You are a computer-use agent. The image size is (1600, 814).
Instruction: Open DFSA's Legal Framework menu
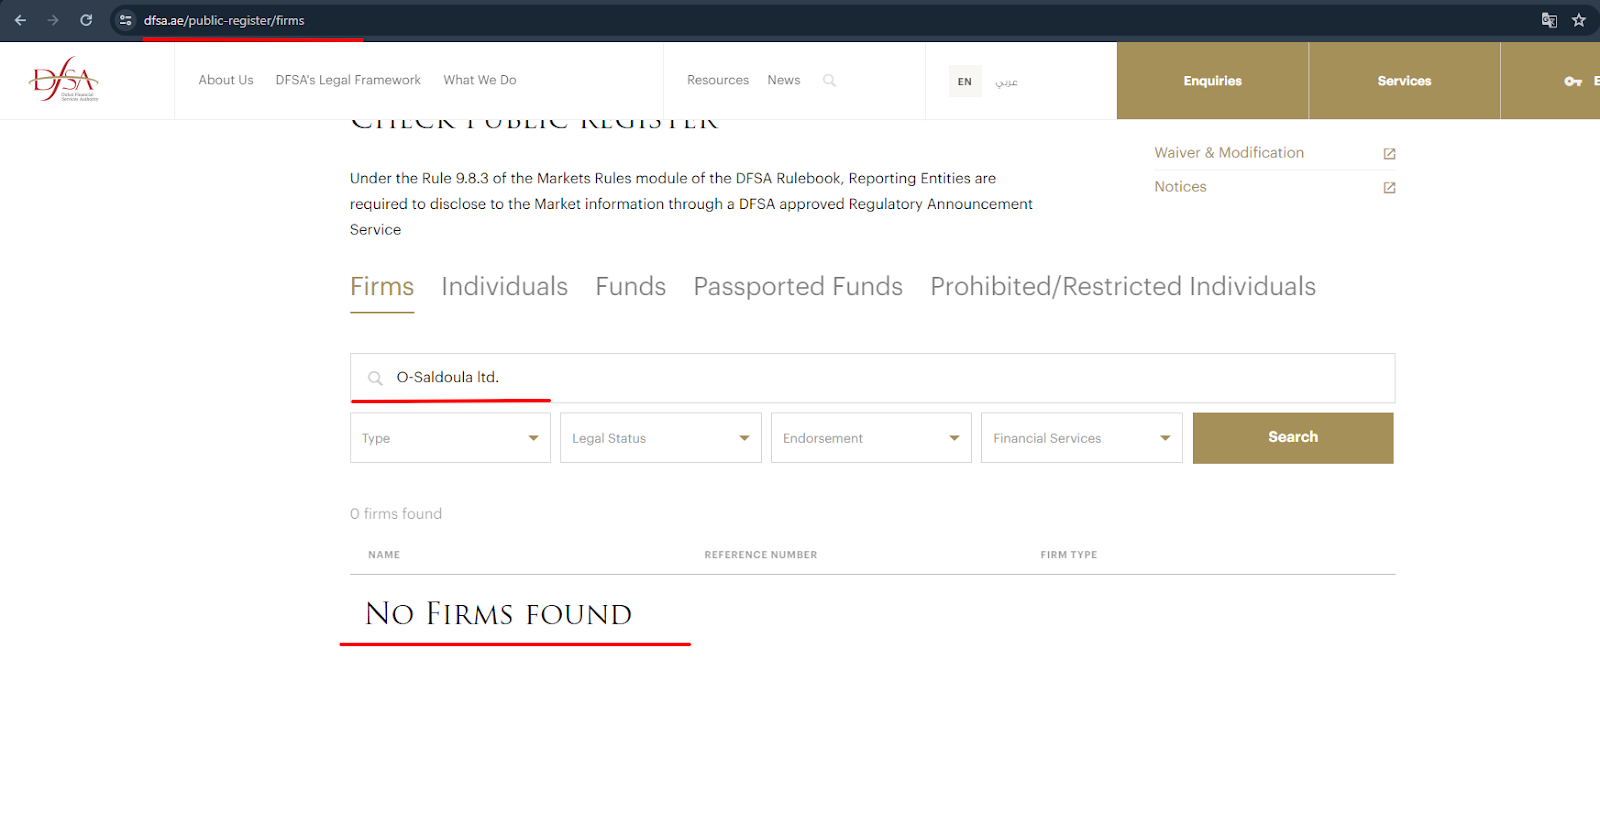click(x=348, y=80)
